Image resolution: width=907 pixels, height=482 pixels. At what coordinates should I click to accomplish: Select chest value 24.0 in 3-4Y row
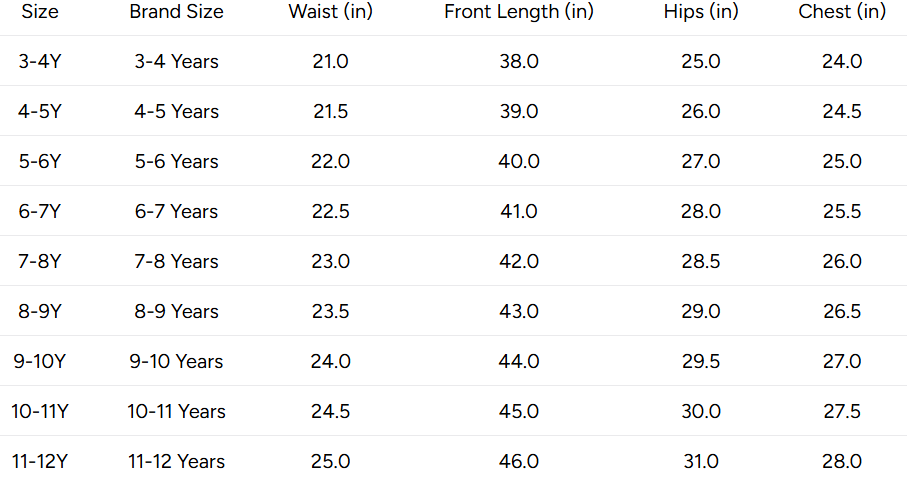(842, 61)
